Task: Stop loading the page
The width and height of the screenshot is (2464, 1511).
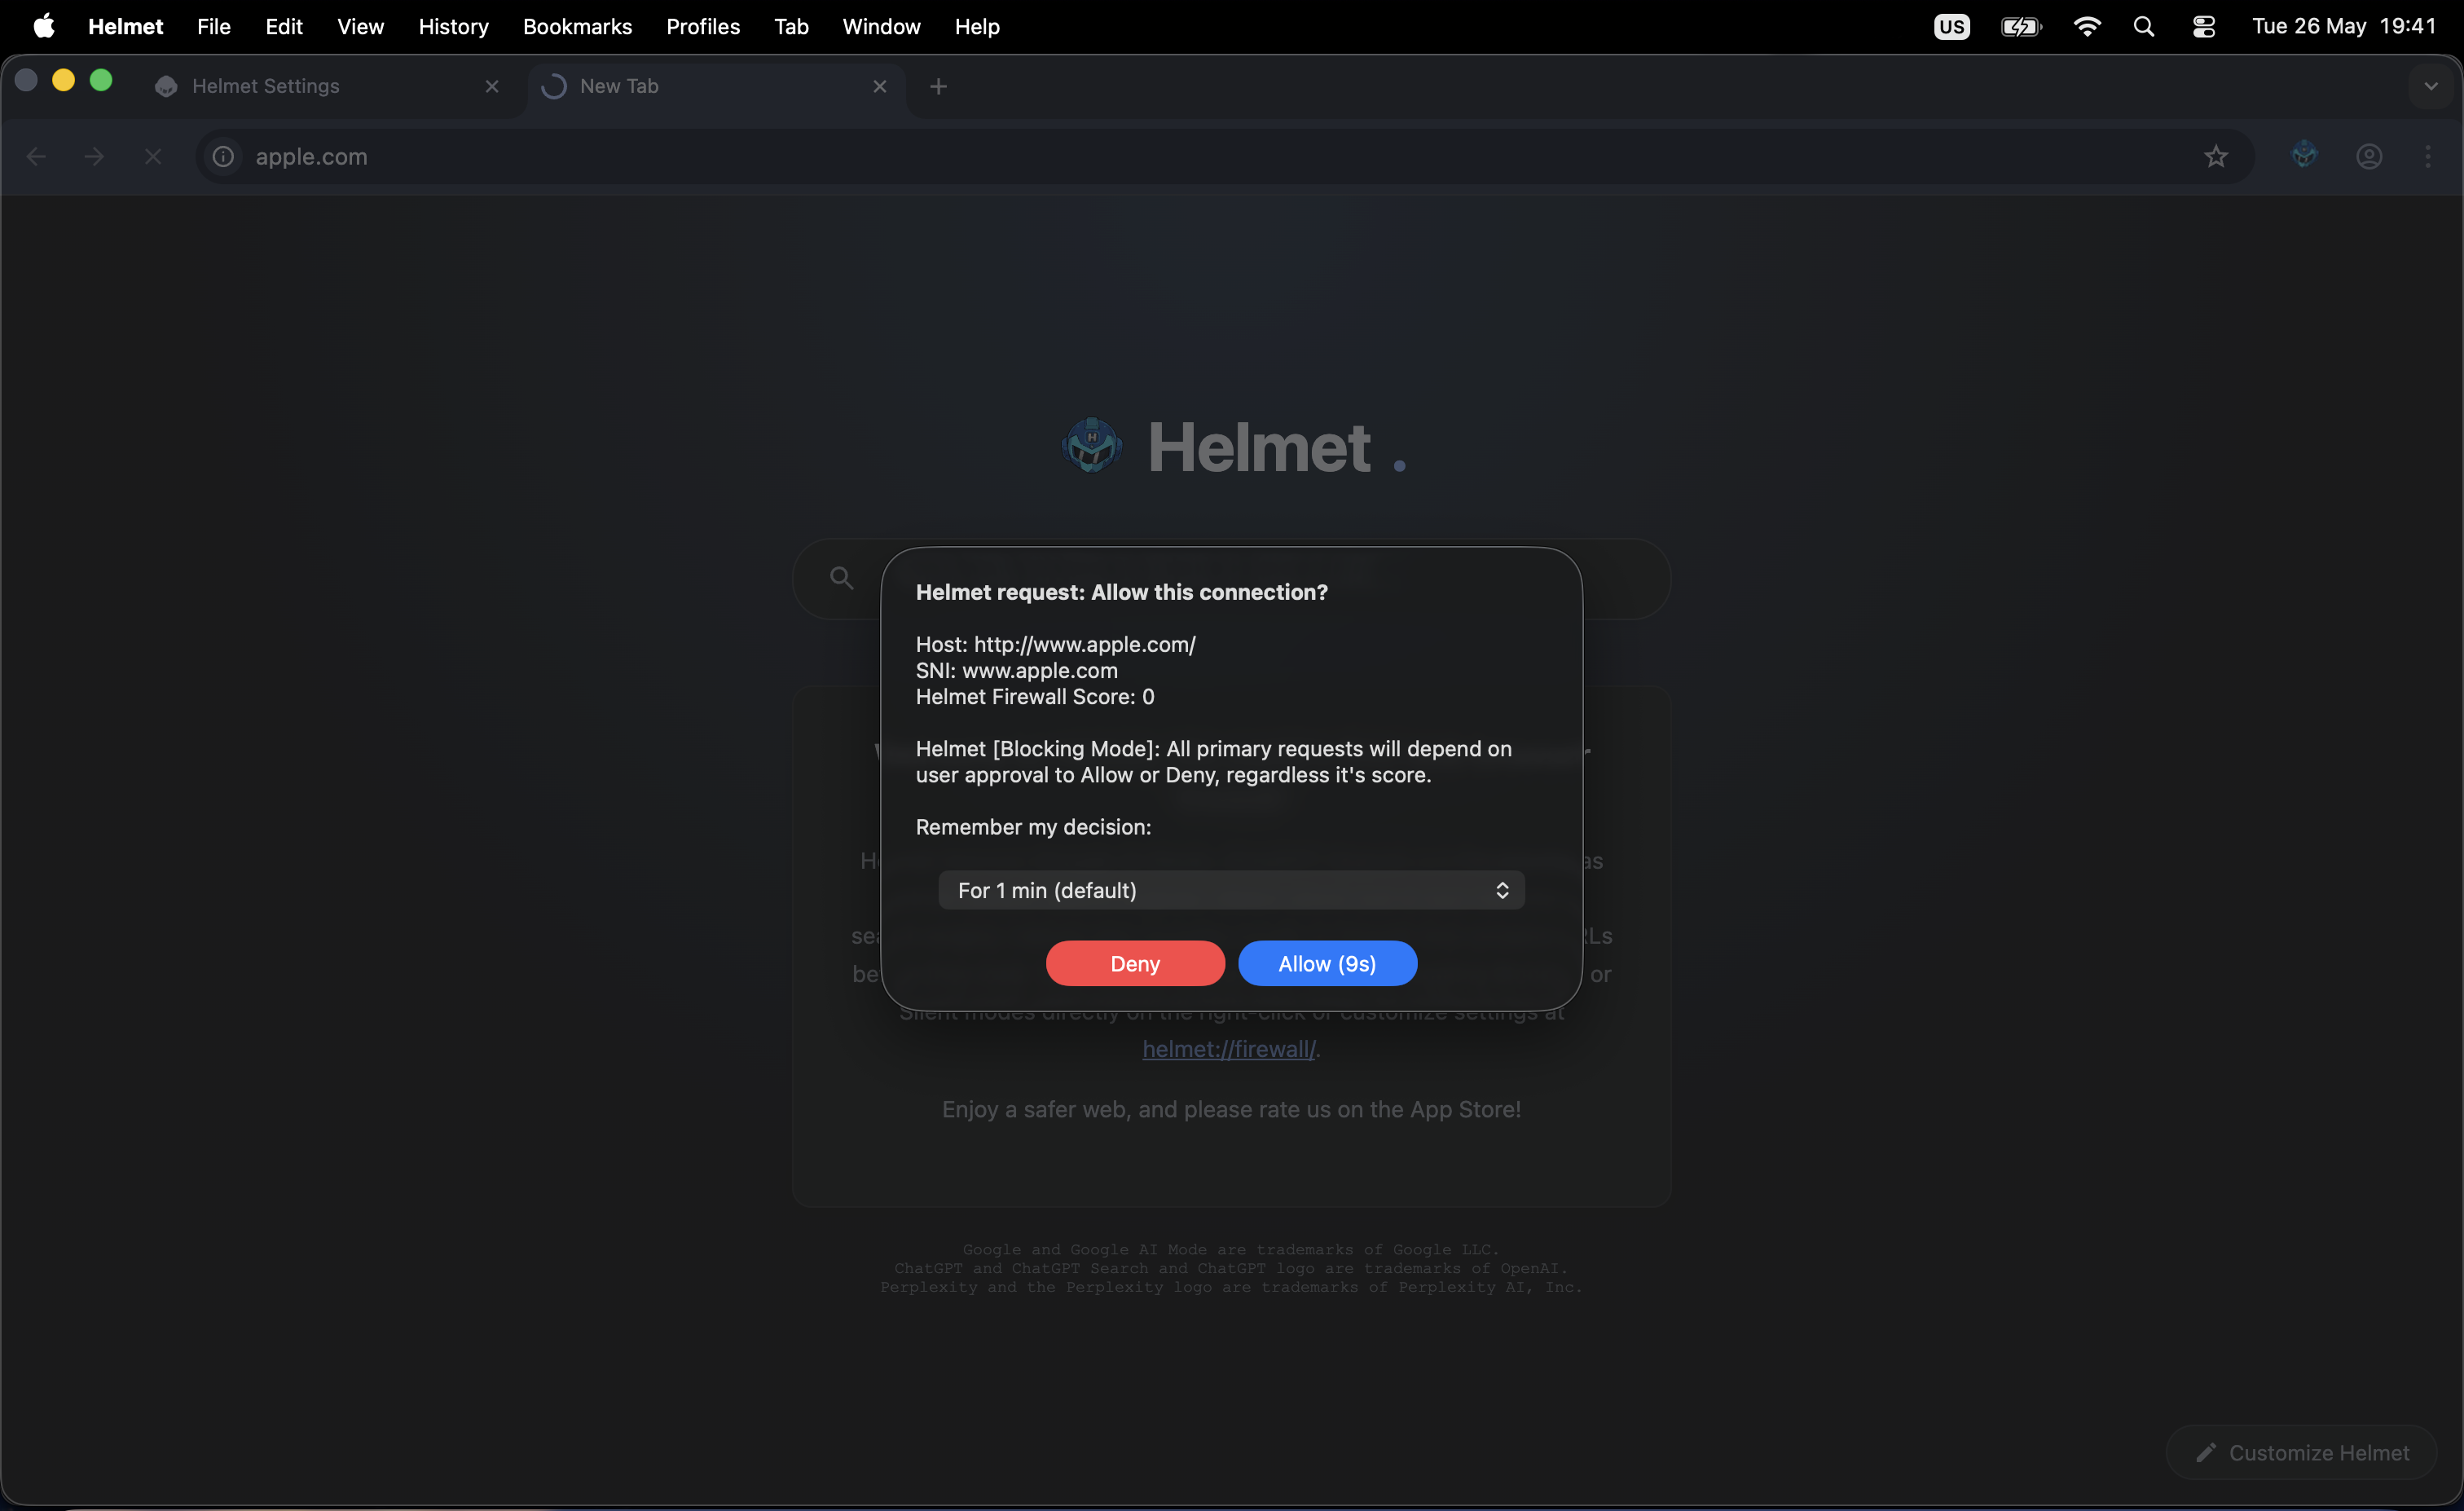Action: (153, 157)
